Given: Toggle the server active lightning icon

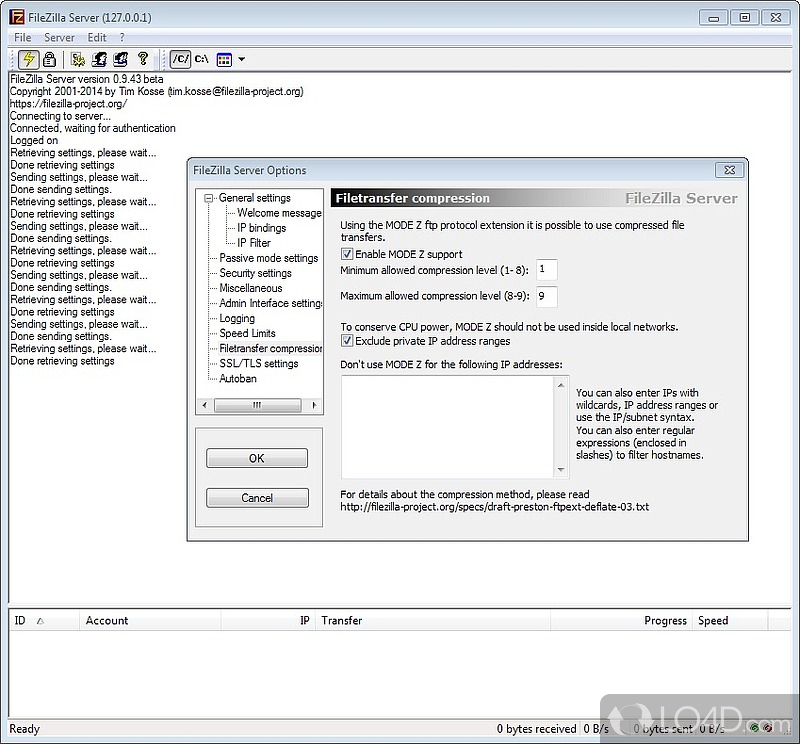Looking at the screenshot, I should coord(28,60).
